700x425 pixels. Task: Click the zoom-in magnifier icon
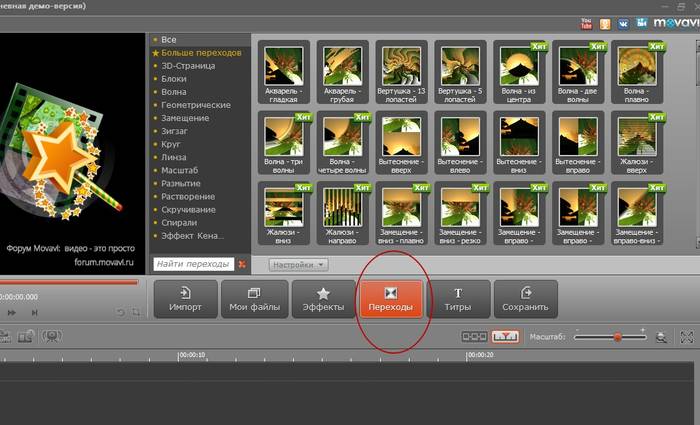click(661, 338)
